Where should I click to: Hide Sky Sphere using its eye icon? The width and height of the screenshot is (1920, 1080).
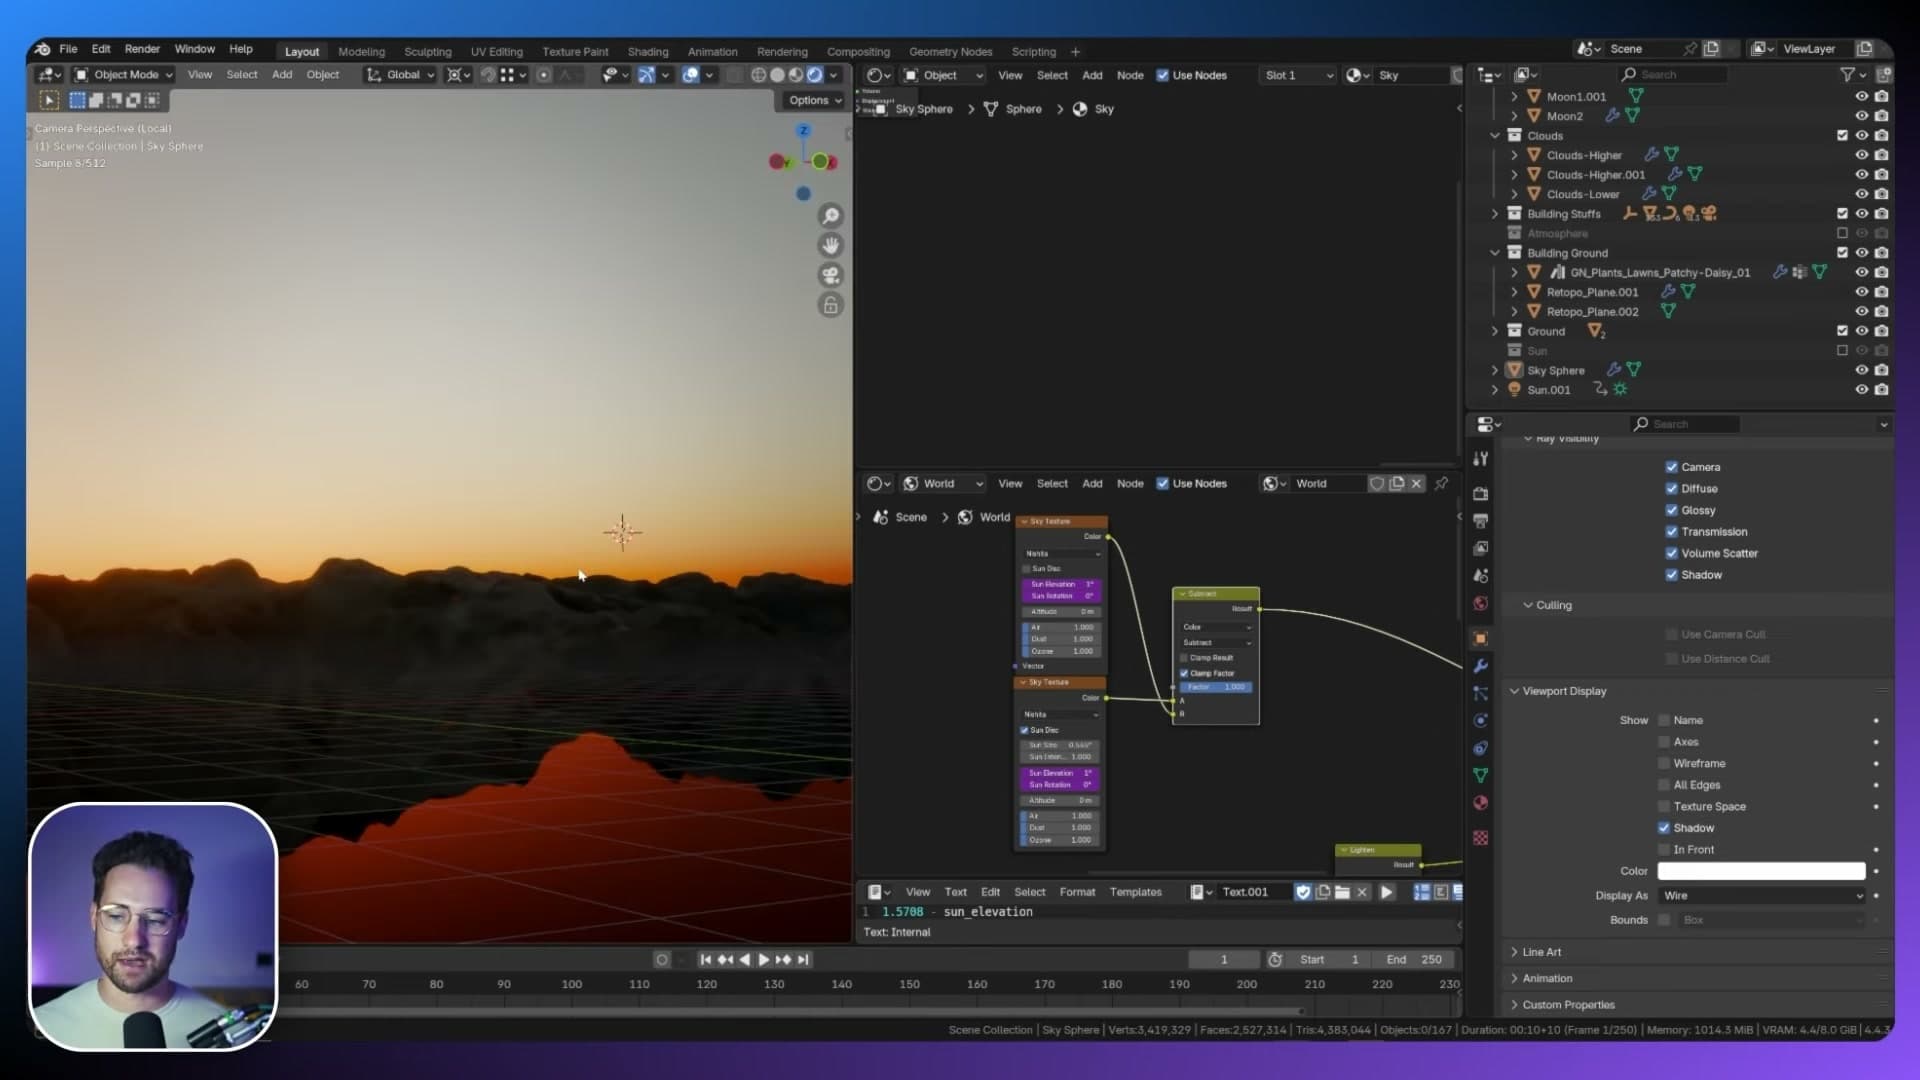(x=1861, y=370)
